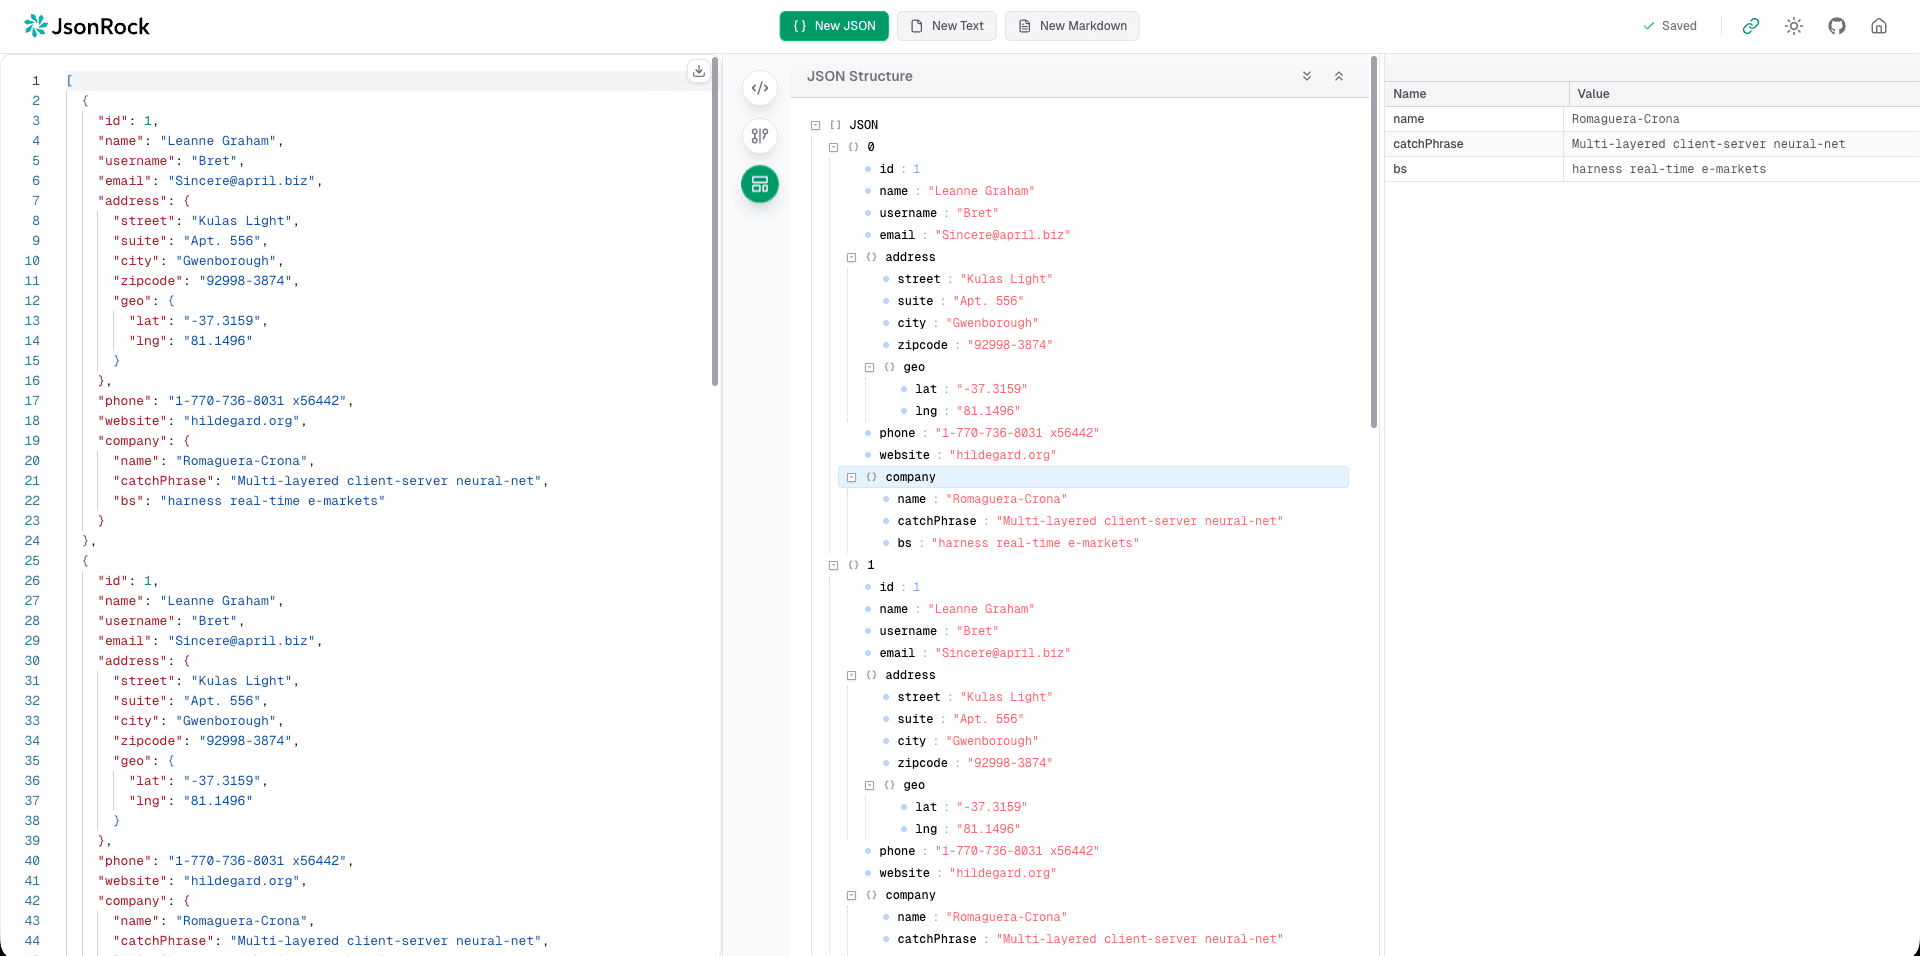Viewport: 1920px width, 956px height.
Task: Click the JsonRock logo
Action: [x=87, y=26]
